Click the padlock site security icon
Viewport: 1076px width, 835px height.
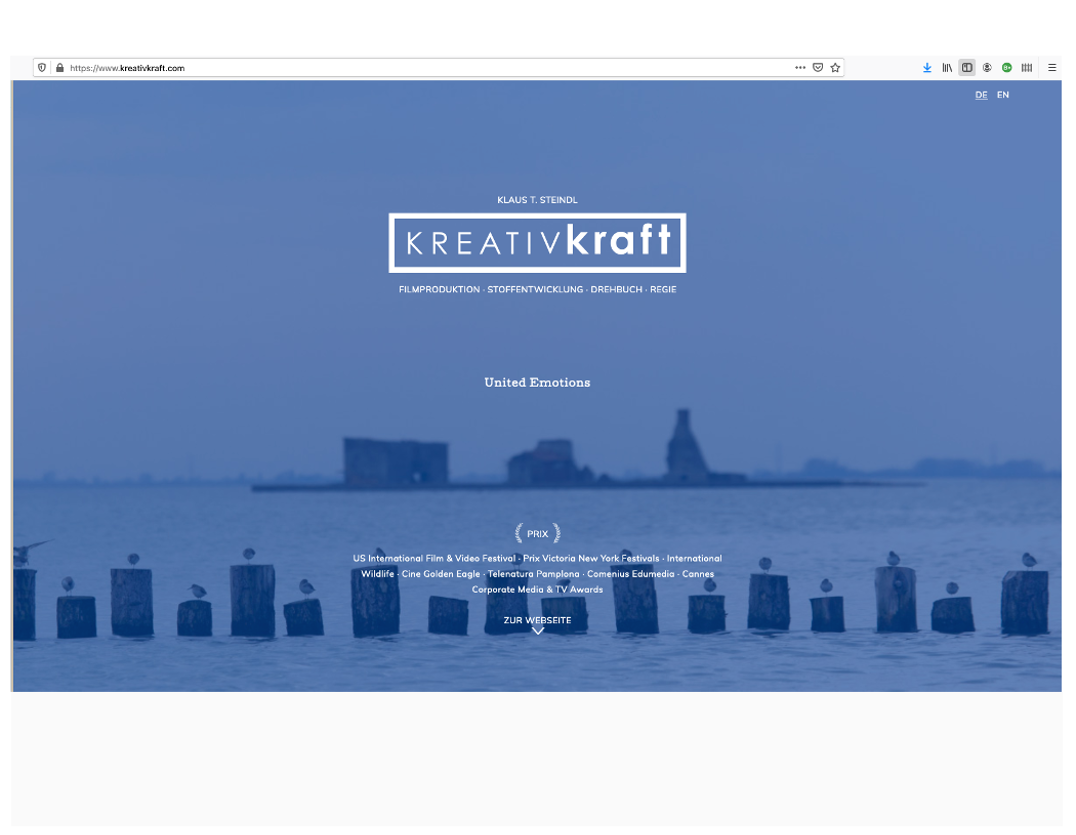point(60,68)
